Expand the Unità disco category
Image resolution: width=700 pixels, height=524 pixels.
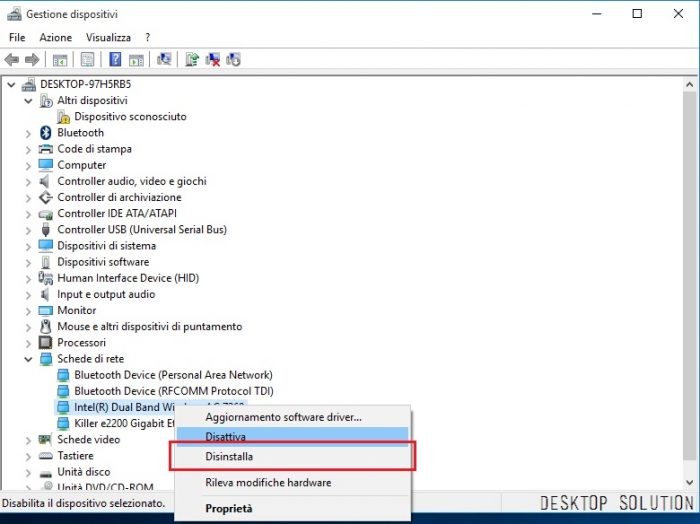click(28, 472)
